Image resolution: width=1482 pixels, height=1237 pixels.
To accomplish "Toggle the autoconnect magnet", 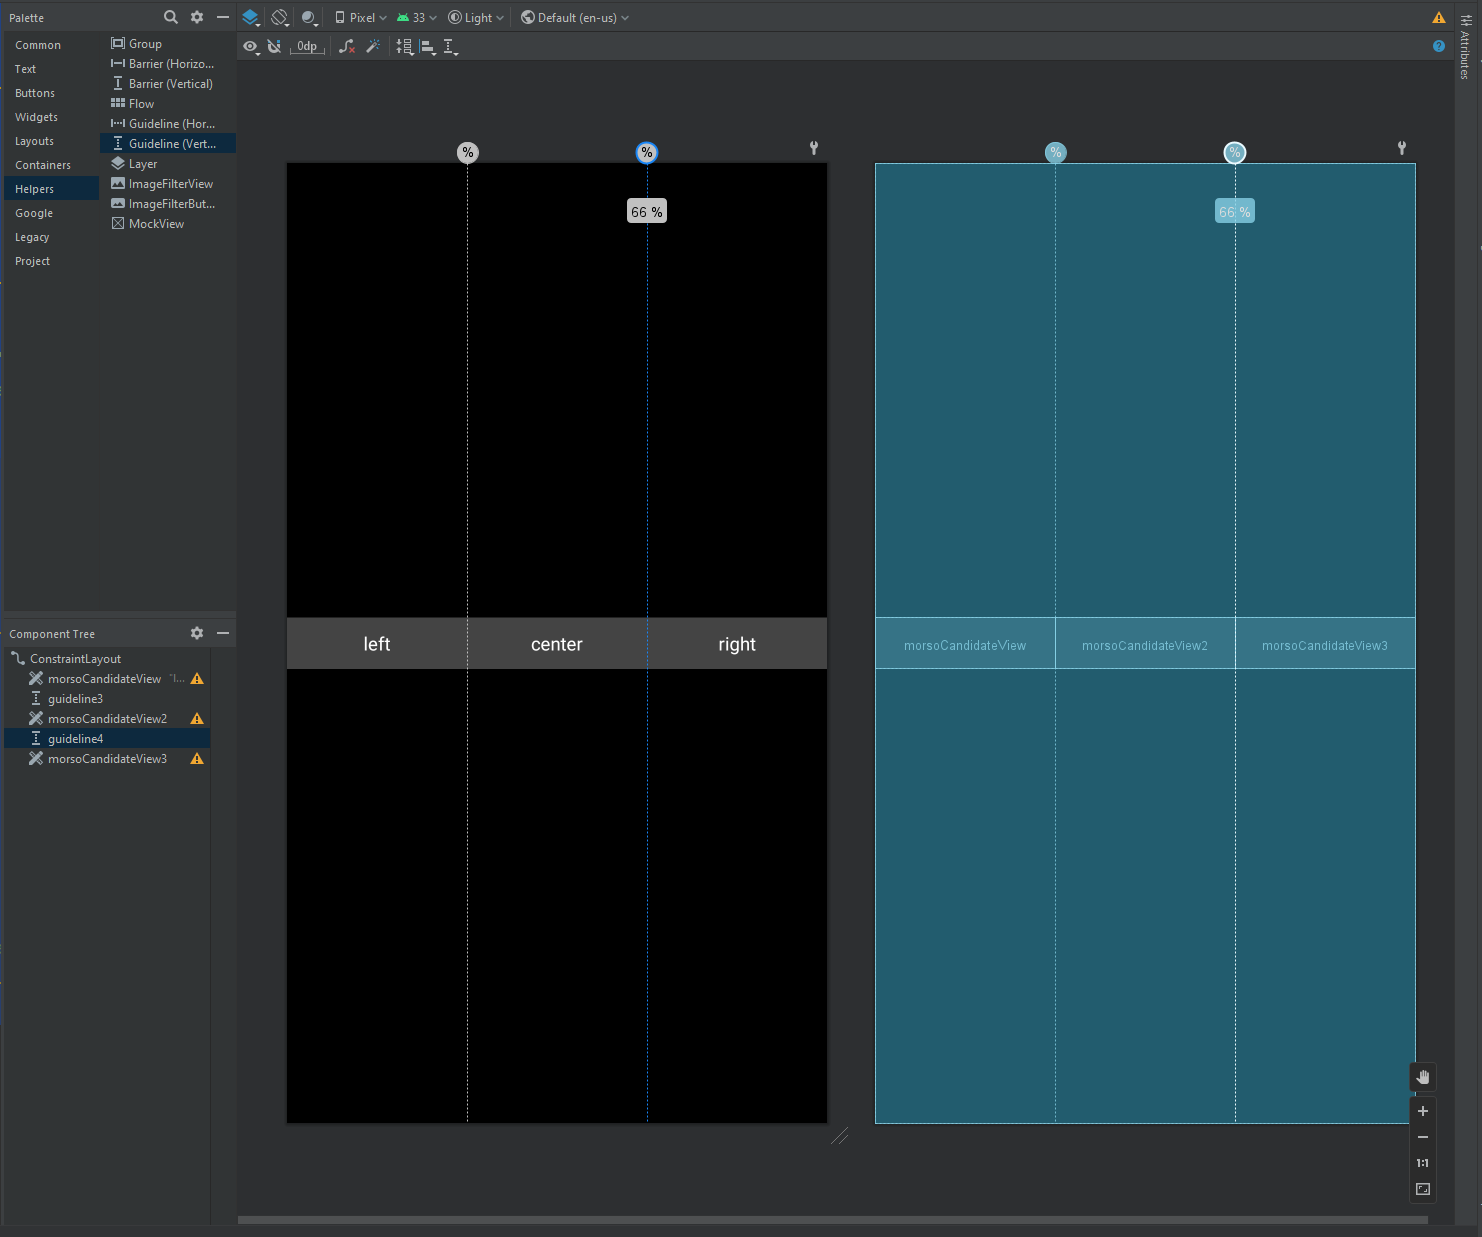I will point(275,46).
